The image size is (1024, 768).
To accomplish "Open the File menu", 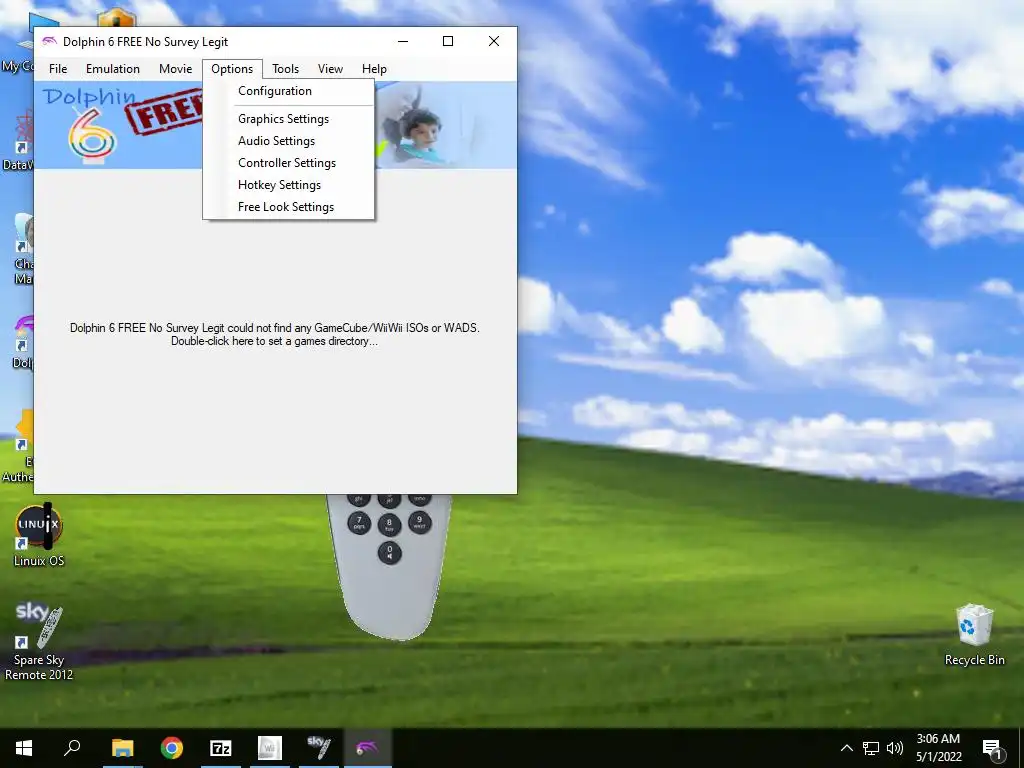I will pyautogui.click(x=57, y=69).
